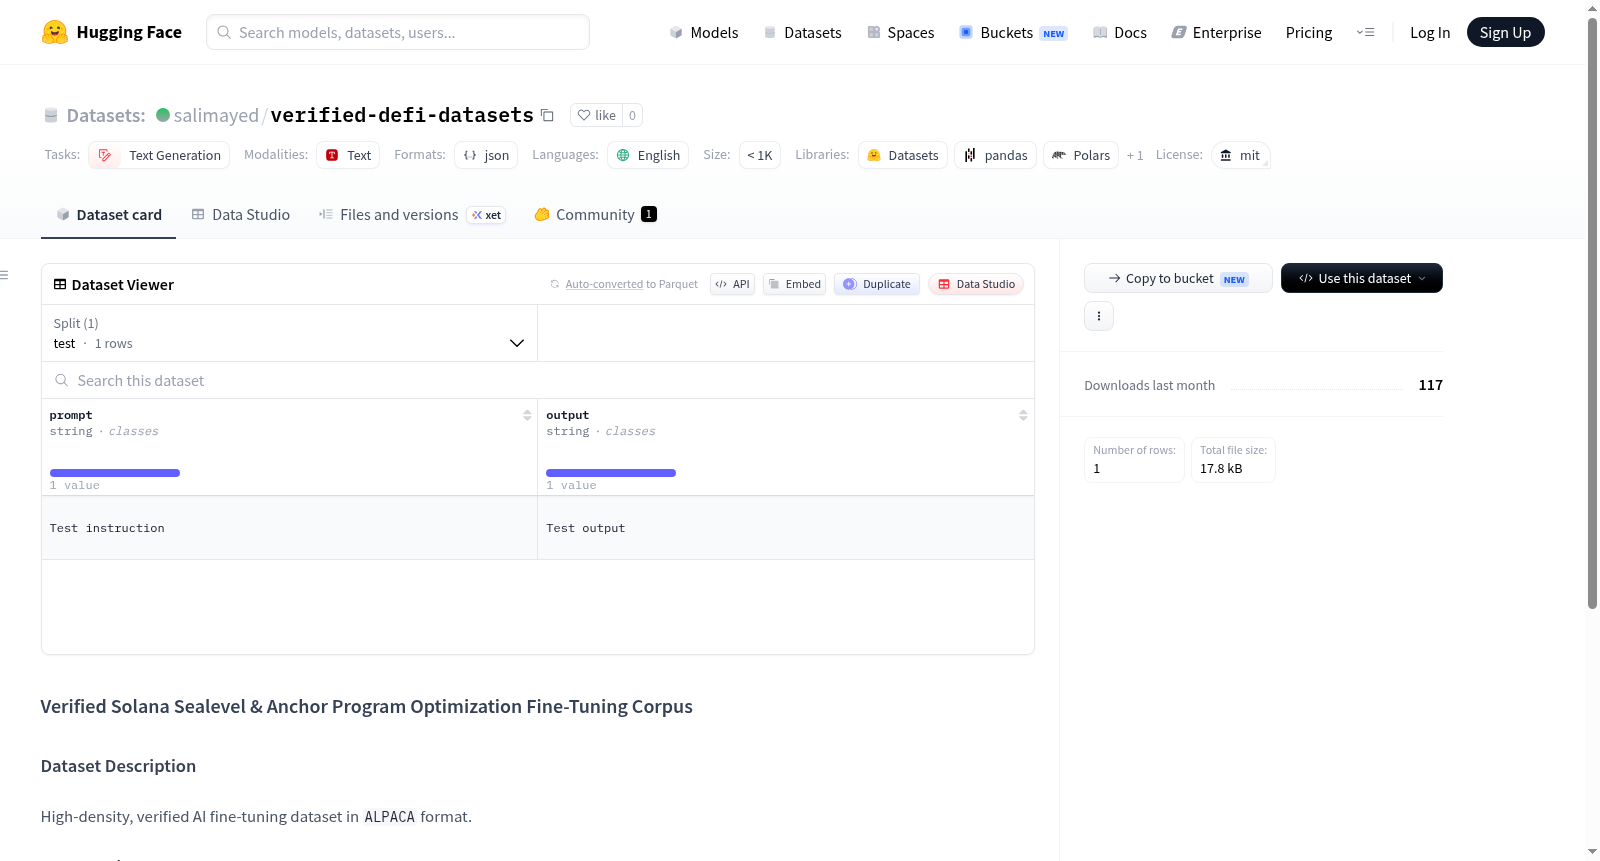Click the 'Test output' cell
The image size is (1600, 861).
click(785, 528)
